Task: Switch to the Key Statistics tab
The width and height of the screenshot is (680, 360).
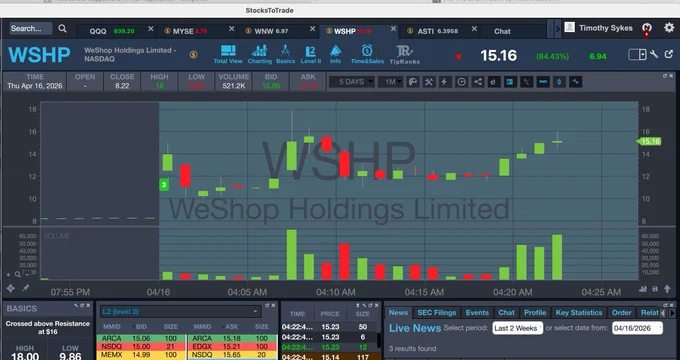Action: (x=579, y=312)
